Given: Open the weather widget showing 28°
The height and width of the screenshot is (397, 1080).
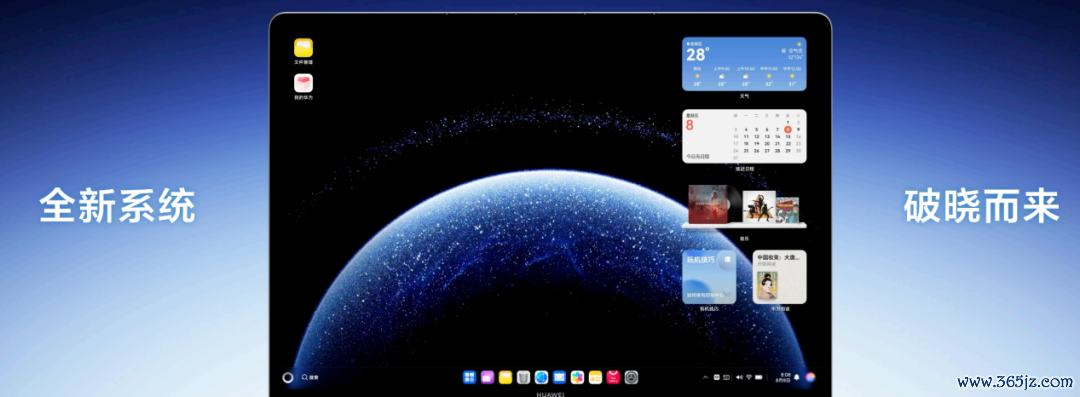Looking at the screenshot, I should pos(745,63).
